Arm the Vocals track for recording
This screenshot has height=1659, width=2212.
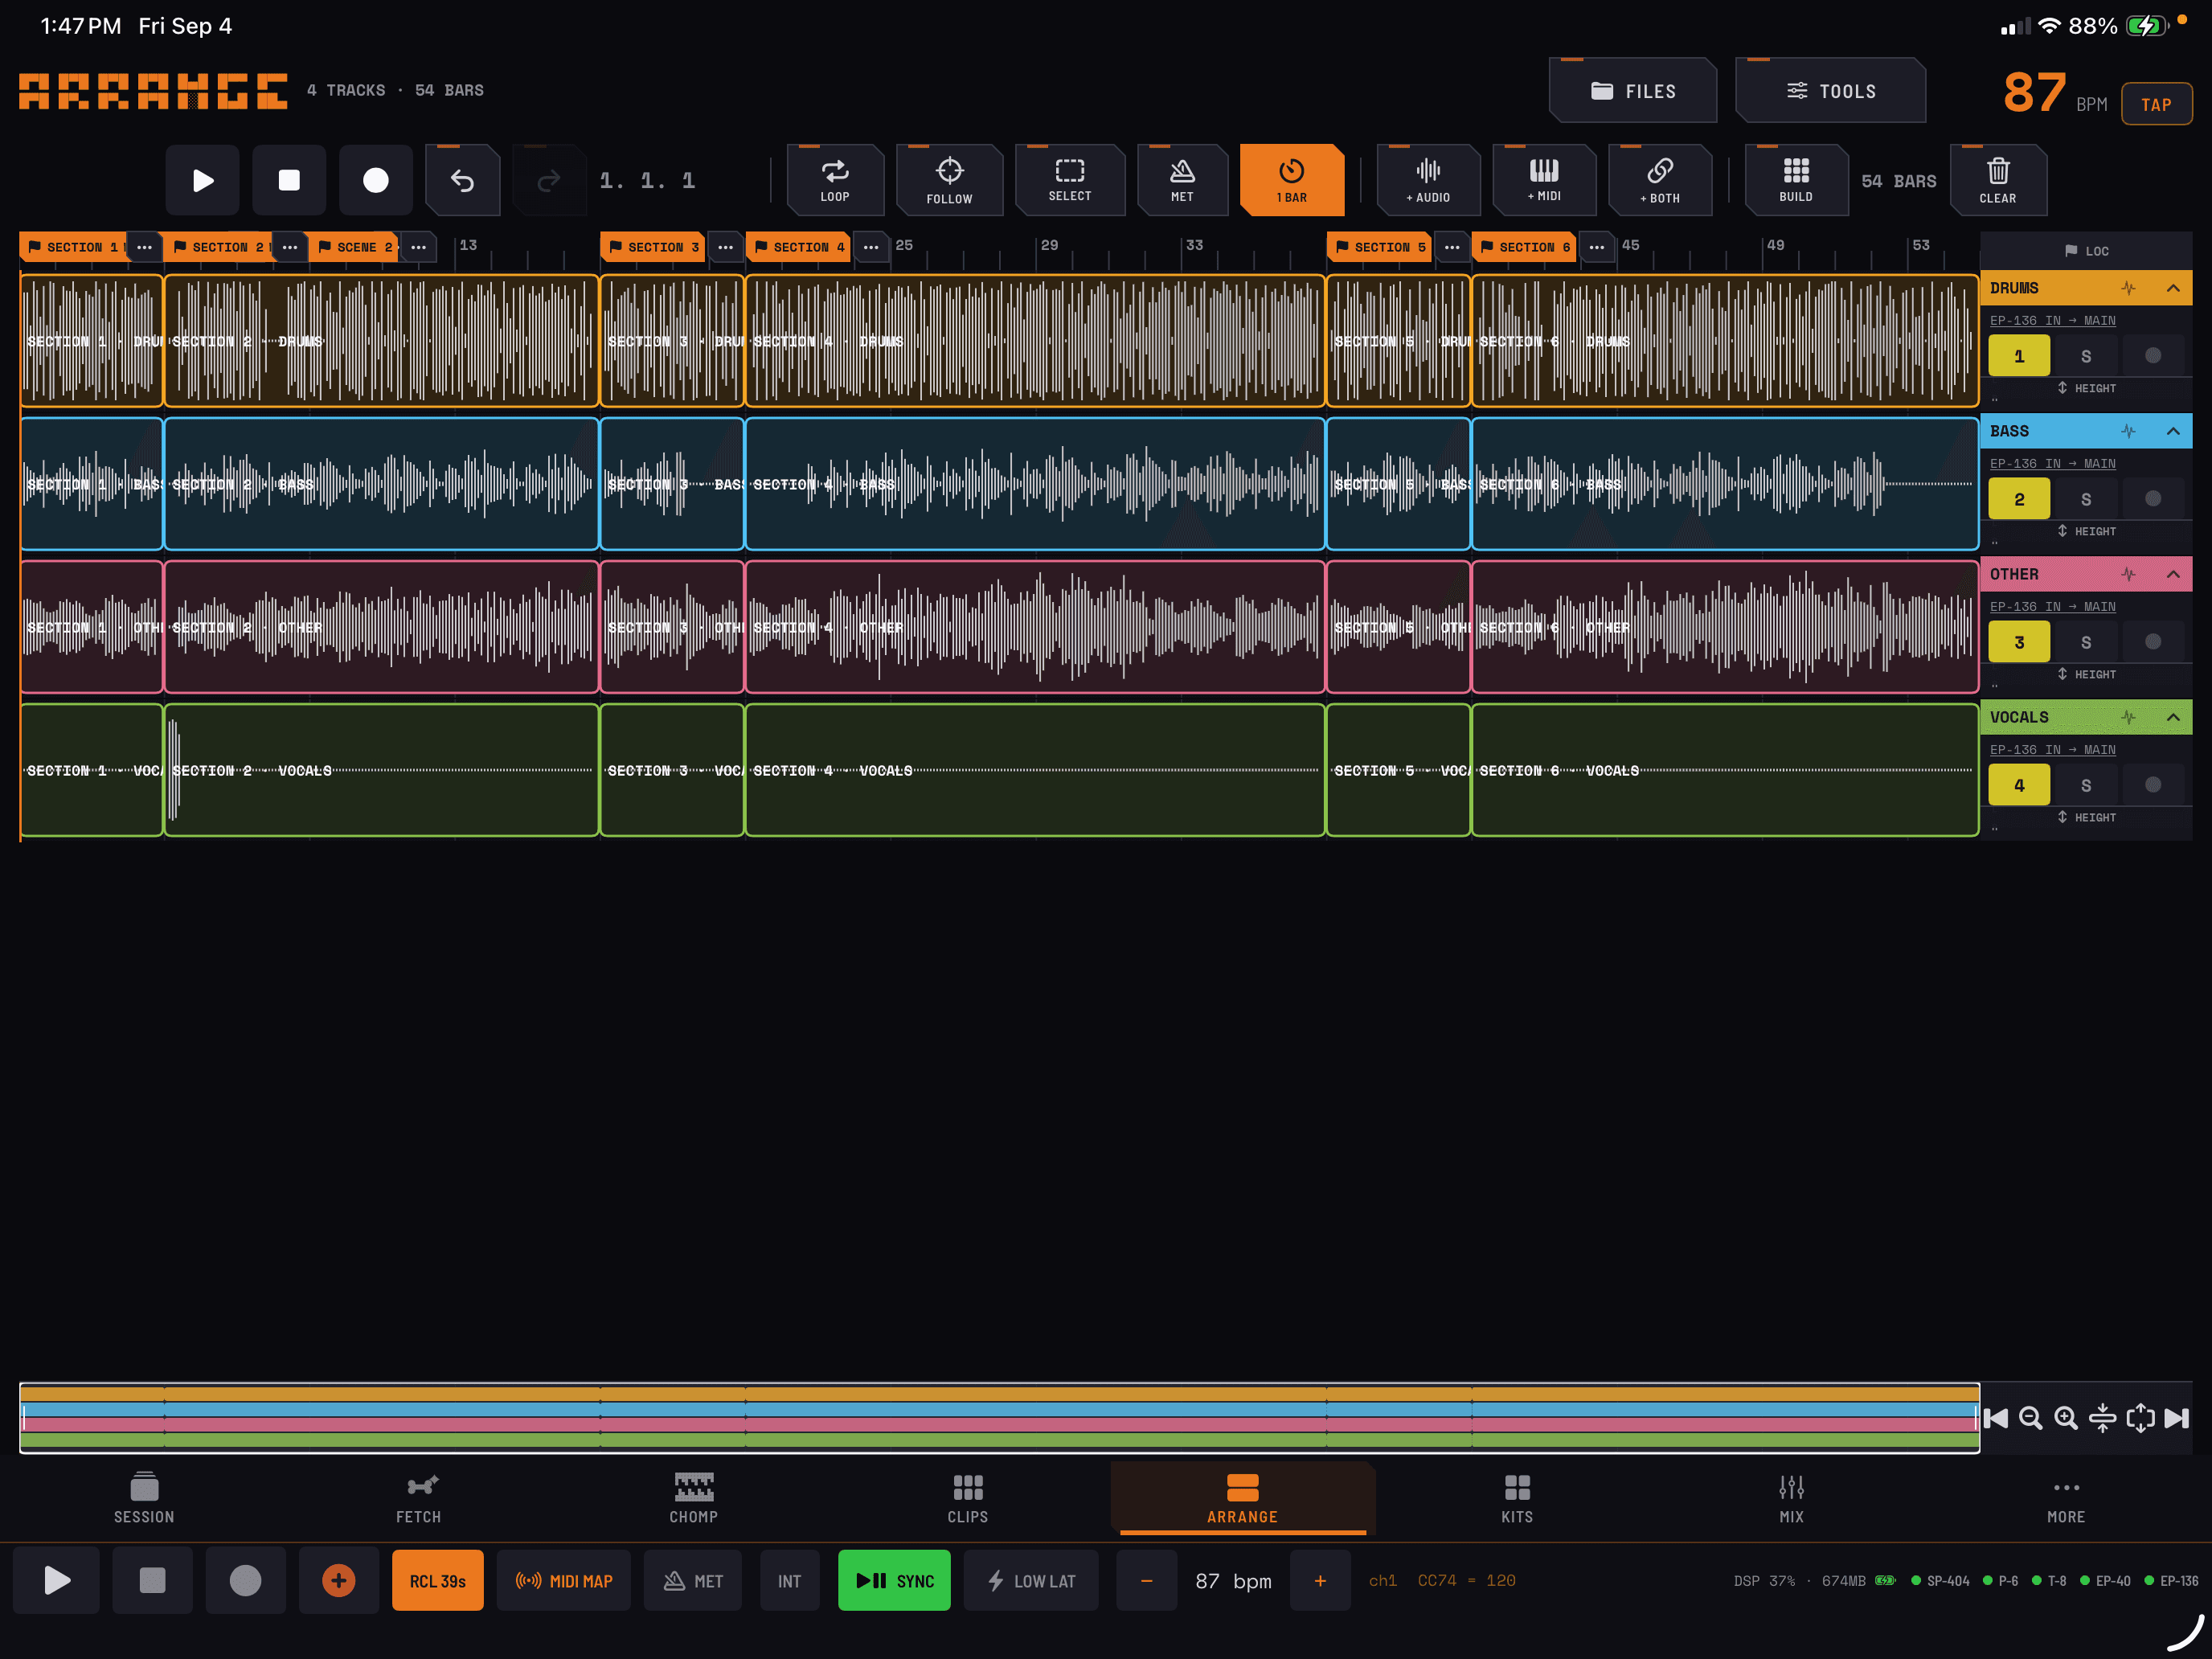tap(2153, 785)
